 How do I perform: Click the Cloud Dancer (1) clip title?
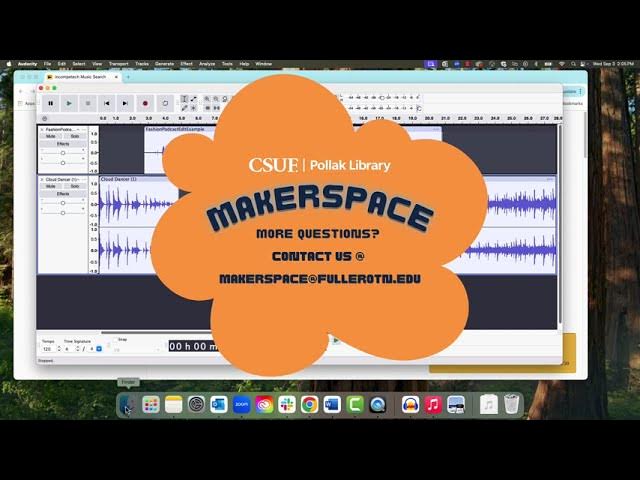tap(119, 179)
